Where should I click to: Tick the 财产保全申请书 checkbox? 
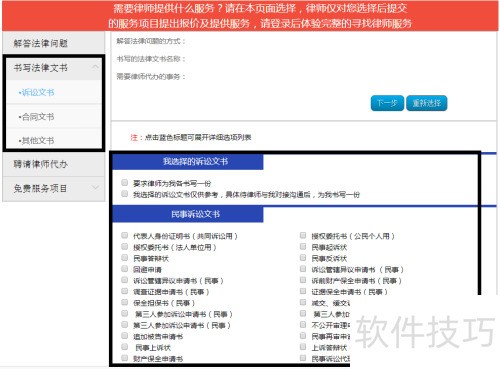[125, 358]
